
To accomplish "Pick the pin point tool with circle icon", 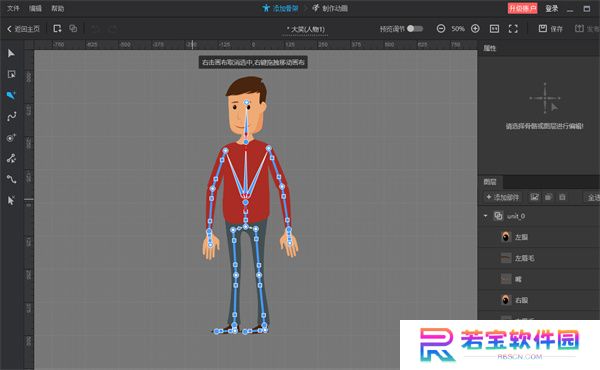I will pos(11,138).
